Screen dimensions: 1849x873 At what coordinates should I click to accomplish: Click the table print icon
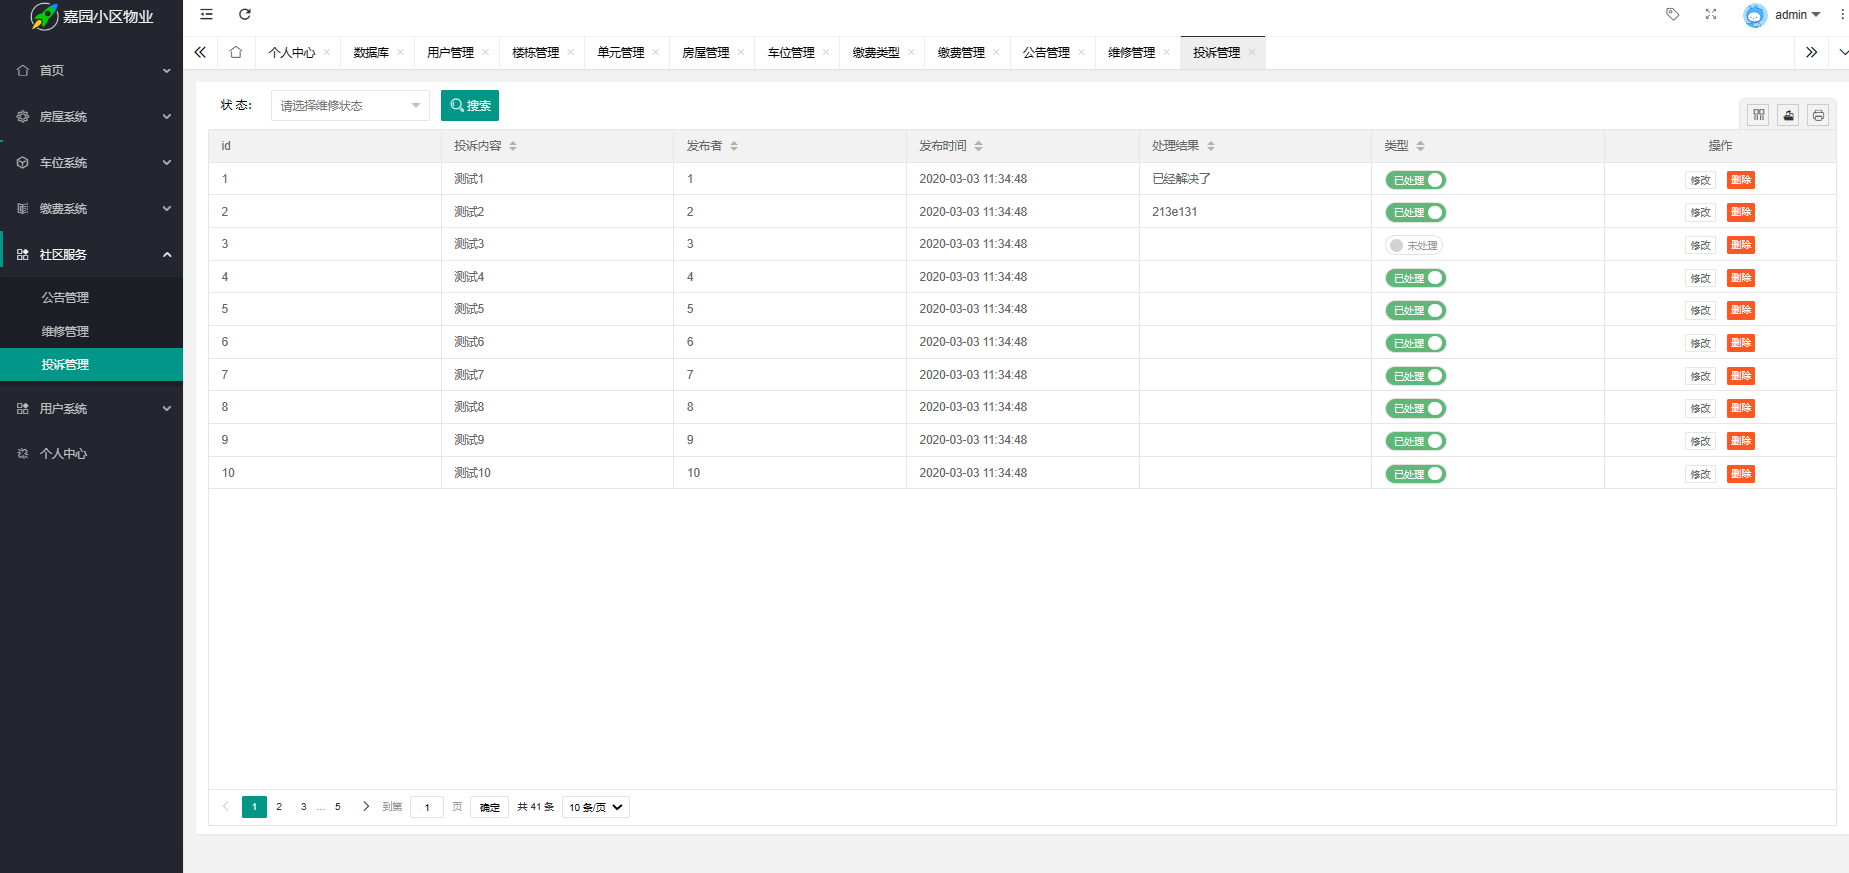click(x=1818, y=115)
